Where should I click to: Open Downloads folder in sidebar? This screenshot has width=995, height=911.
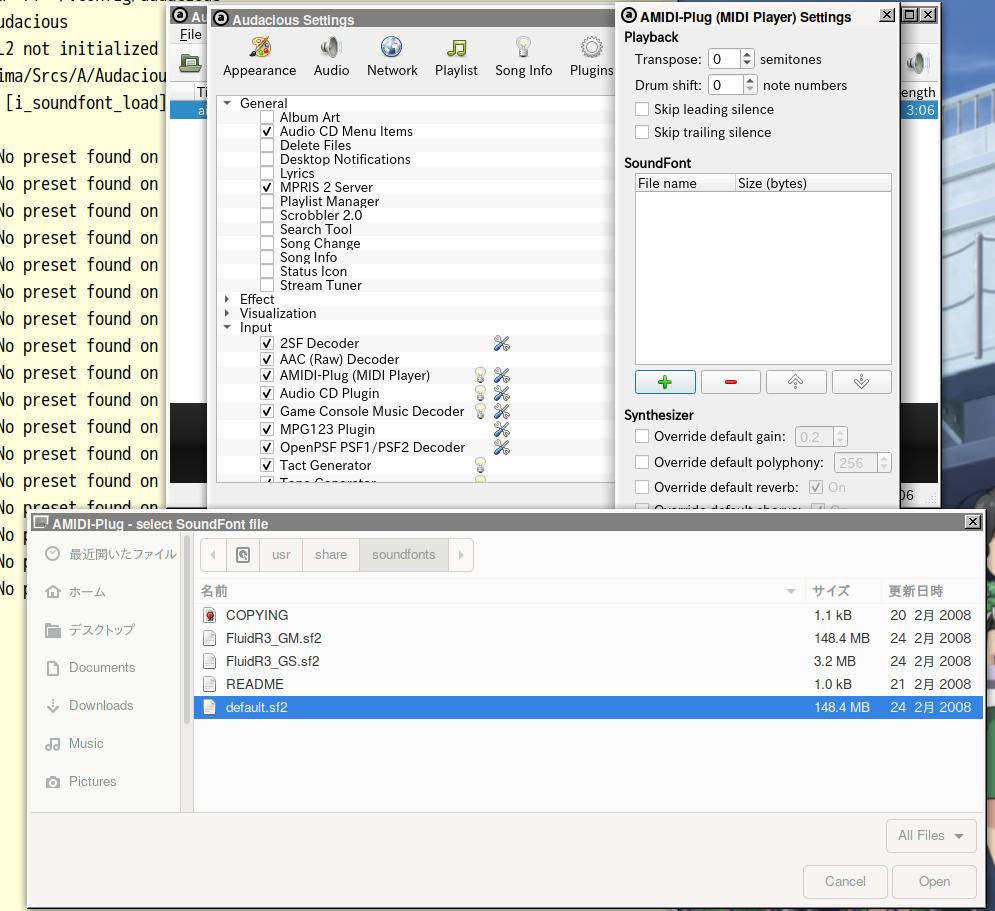pos(89,705)
